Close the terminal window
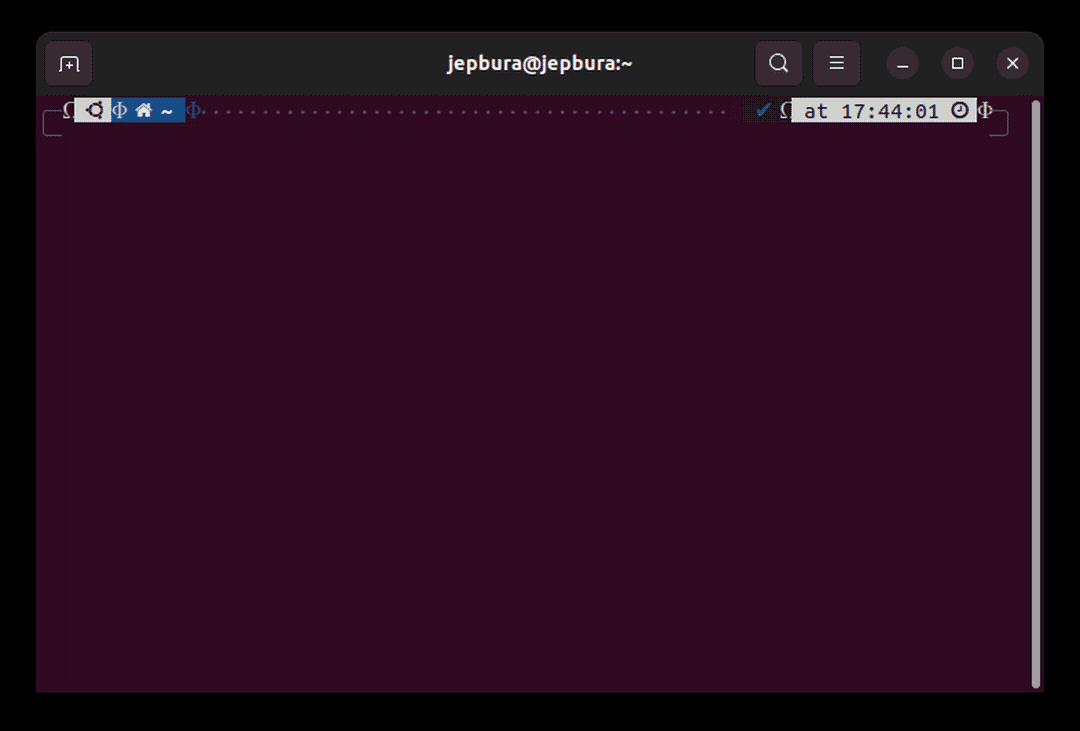Screen dimensions: 1080x731 [1012, 64]
